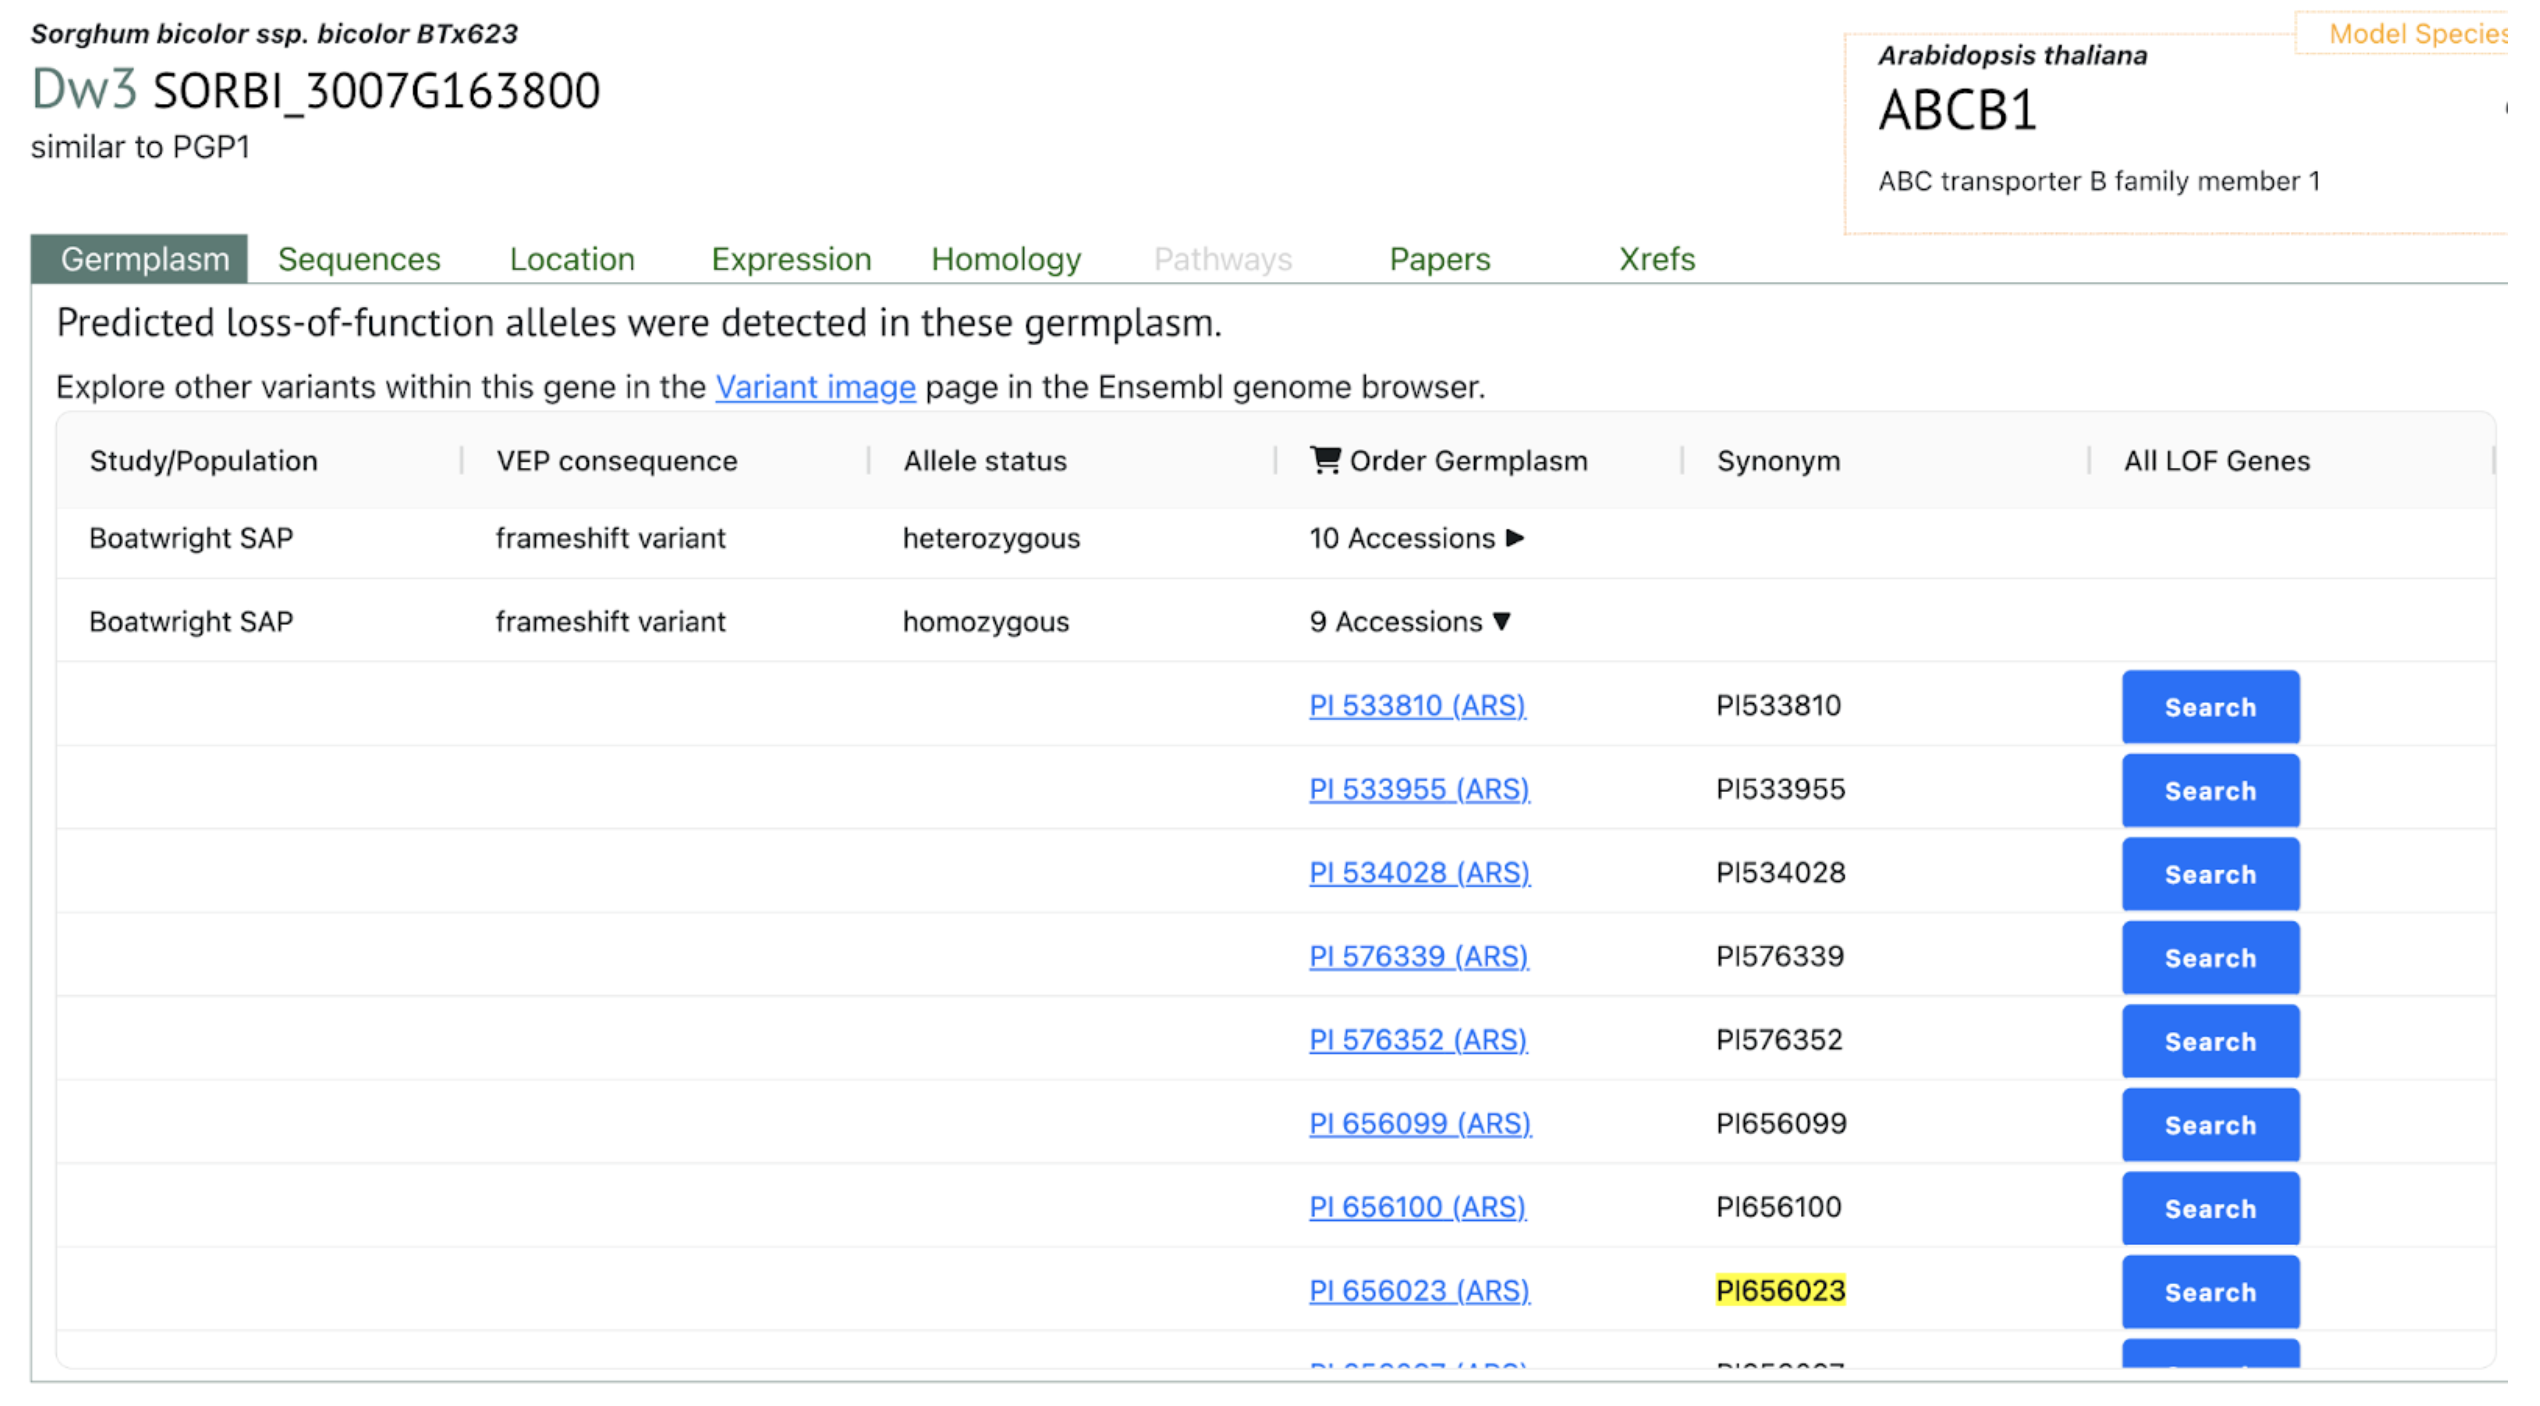Click the shopping cart icon in Order Germplasm header
This screenshot has height=1406, width=2540.
pyautogui.click(x=1326, y=460)
